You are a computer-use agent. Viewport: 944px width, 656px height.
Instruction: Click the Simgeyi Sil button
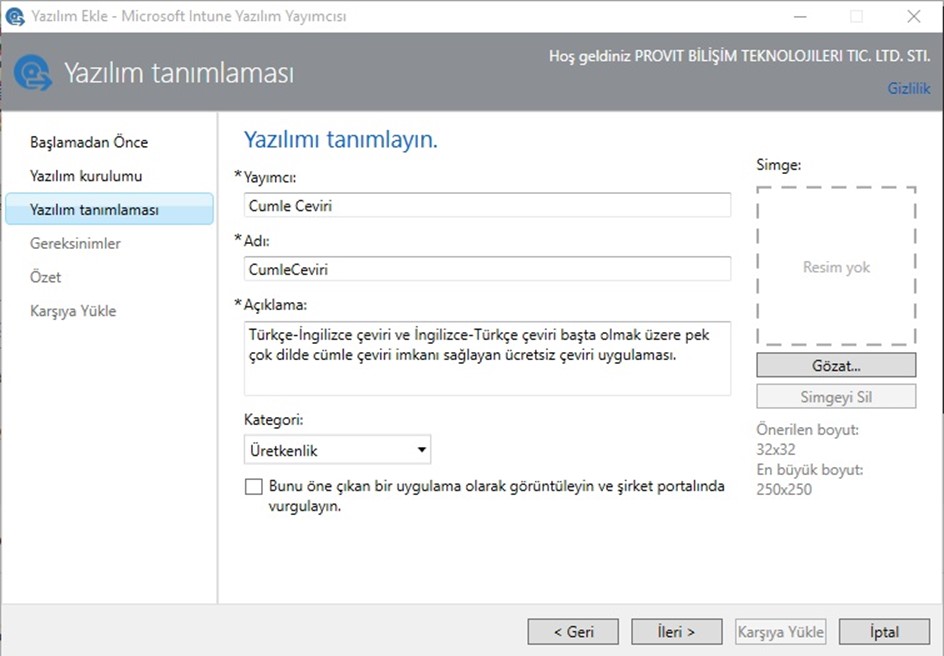[x=836, y=397]
